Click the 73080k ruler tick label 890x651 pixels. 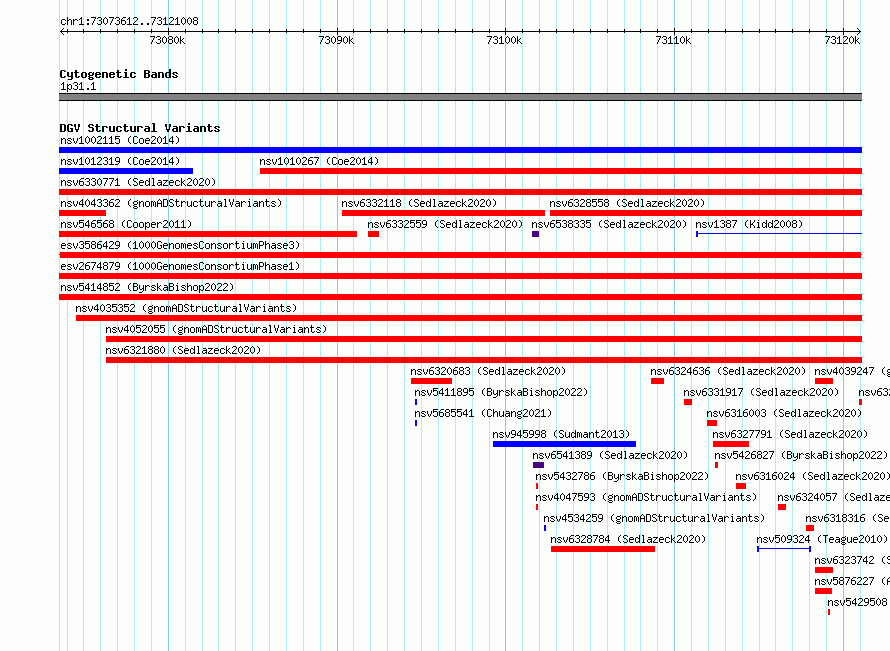167,40
